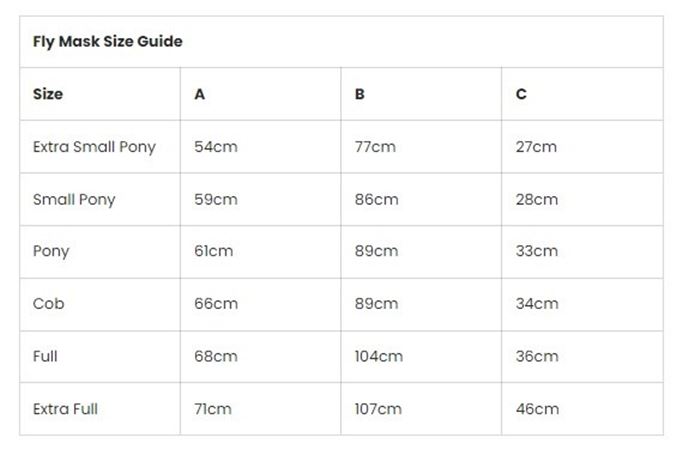Select the 107cm cell
This screenshot has height=455, width=682.
tap(378, 409)
